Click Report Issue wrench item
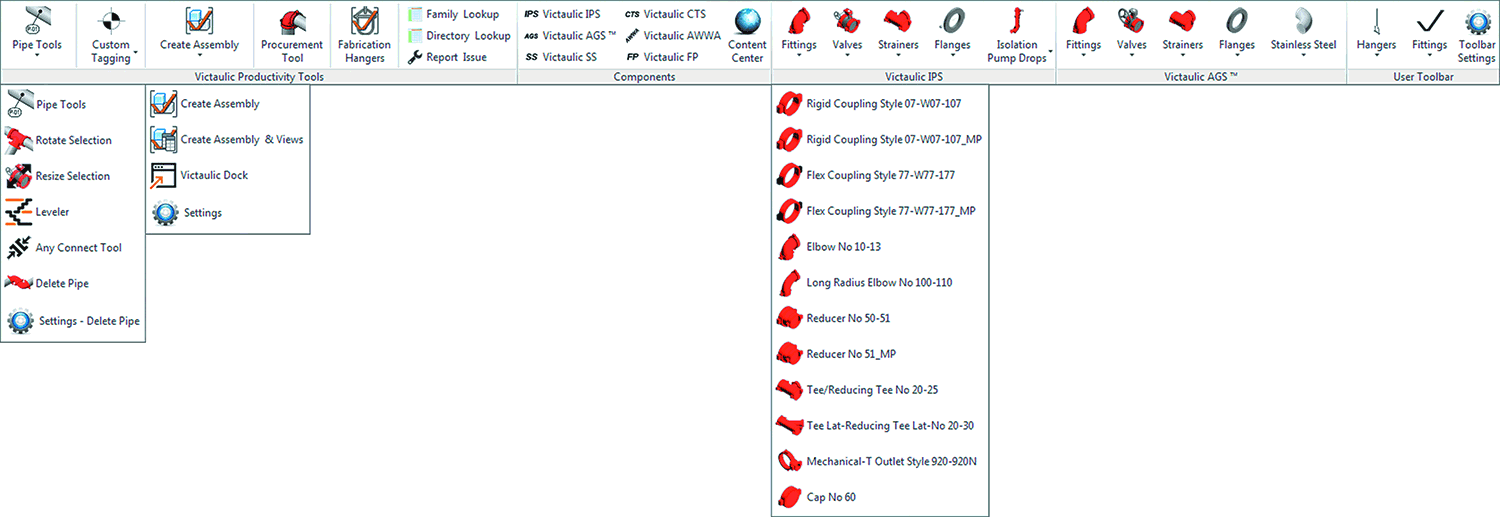This screenshot has width=1500, height=517. pyautogui.click(x=448, y=57)
